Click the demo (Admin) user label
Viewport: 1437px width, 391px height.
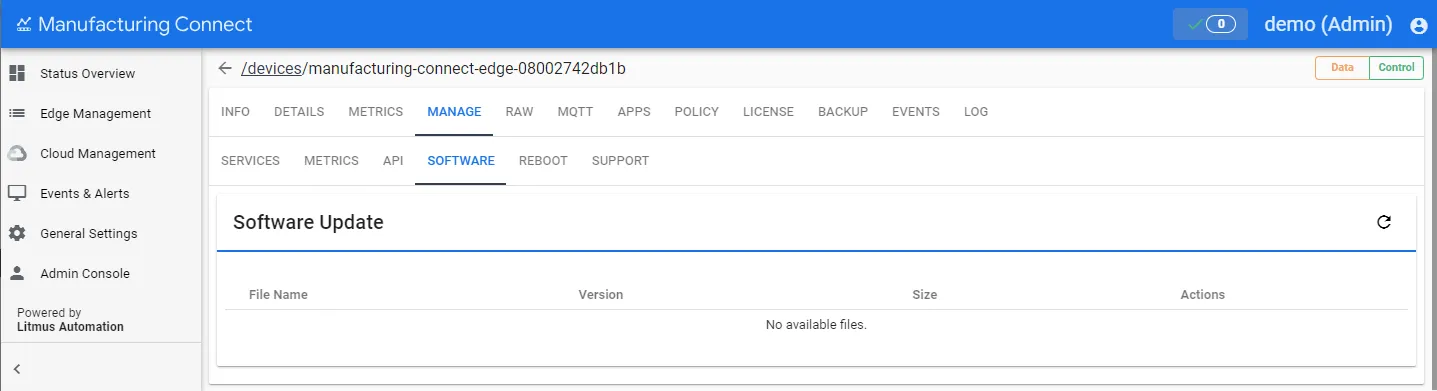coord(1328,25)
